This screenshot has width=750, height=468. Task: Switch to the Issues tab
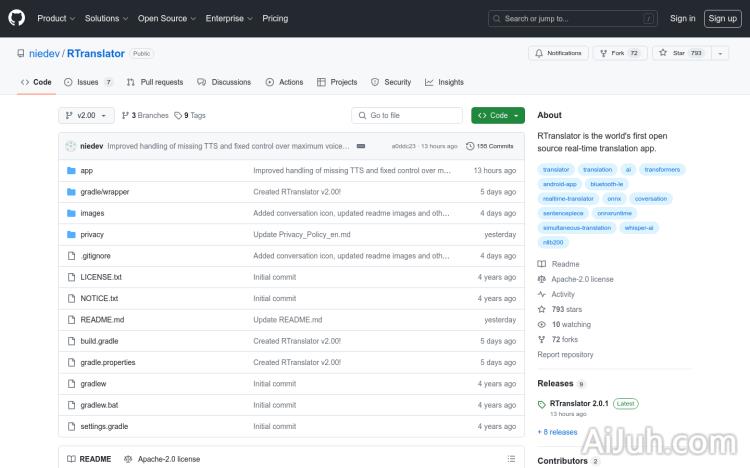pos(88,82)
